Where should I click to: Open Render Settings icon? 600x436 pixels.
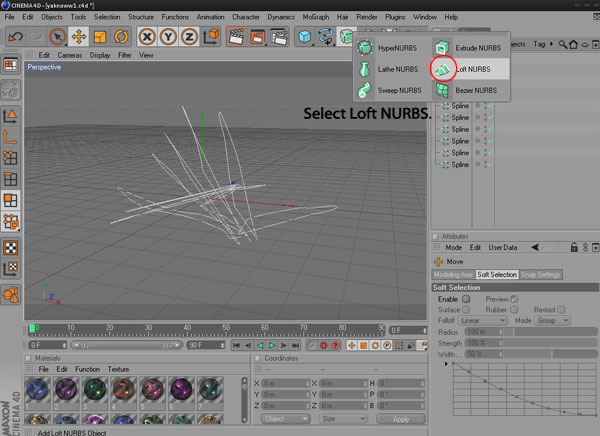tap(279, 37)
